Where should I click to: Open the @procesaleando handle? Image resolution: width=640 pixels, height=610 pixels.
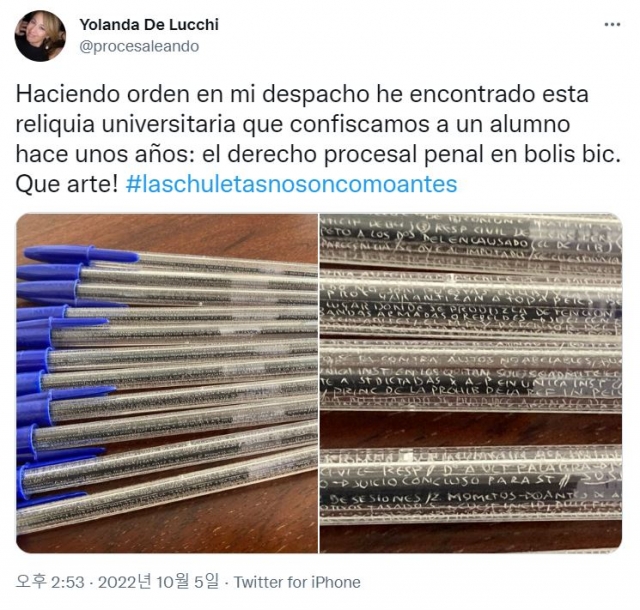pos(139,46)
